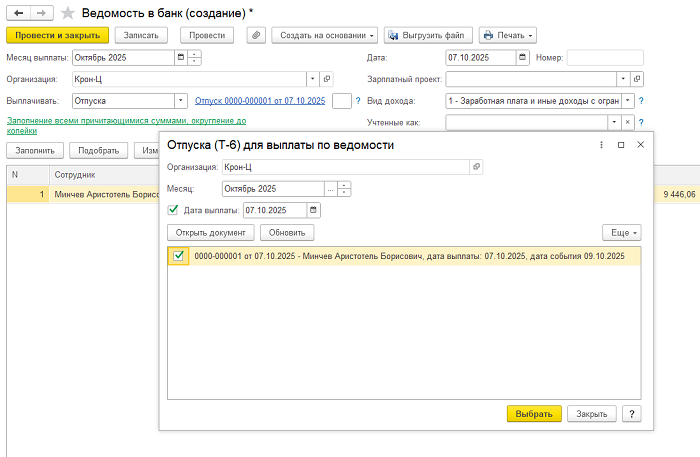The height and width of the screenshot is (457, 700).
Task: Uncheck the Дата выплаты checkbox
Action: 174,210
